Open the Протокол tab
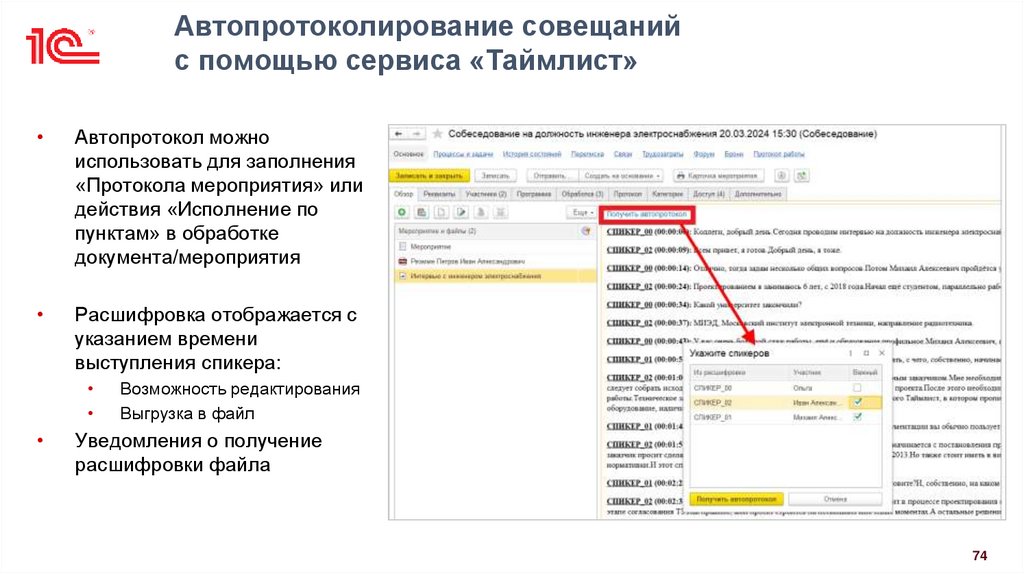Screen dimensions: 1024x574 (628, 194)
